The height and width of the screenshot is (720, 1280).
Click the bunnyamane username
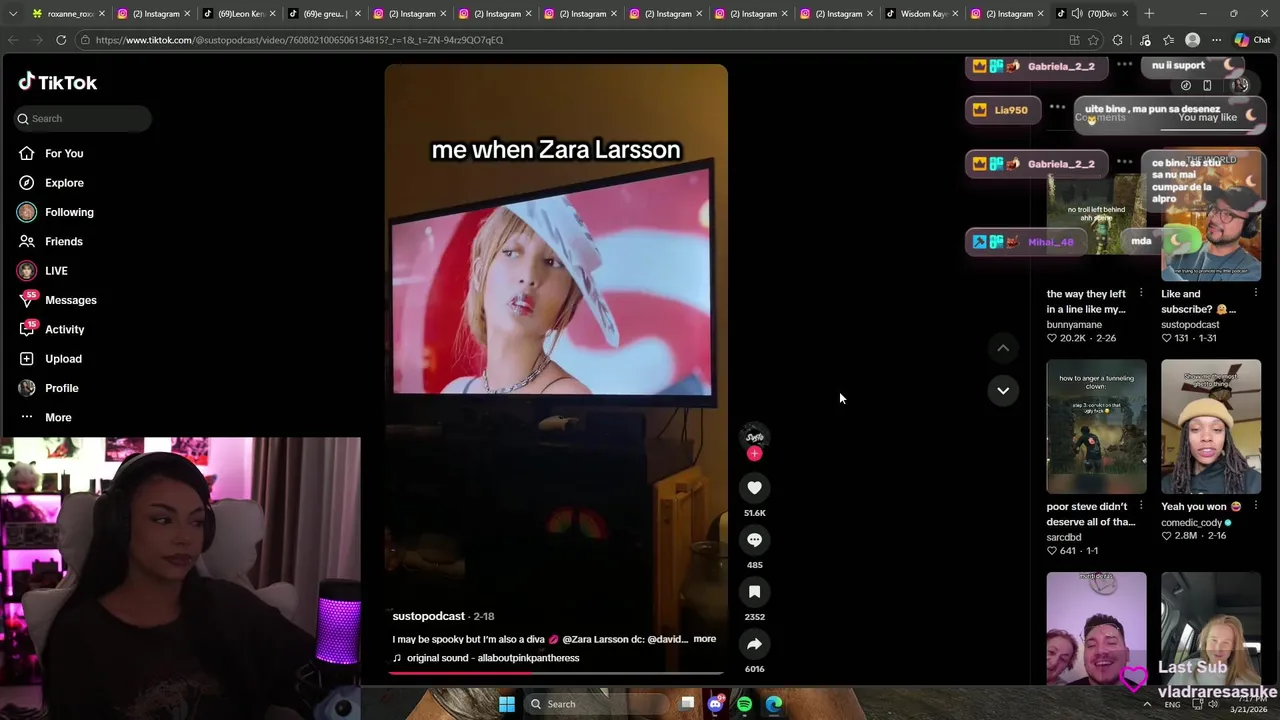coord(1074,325)
